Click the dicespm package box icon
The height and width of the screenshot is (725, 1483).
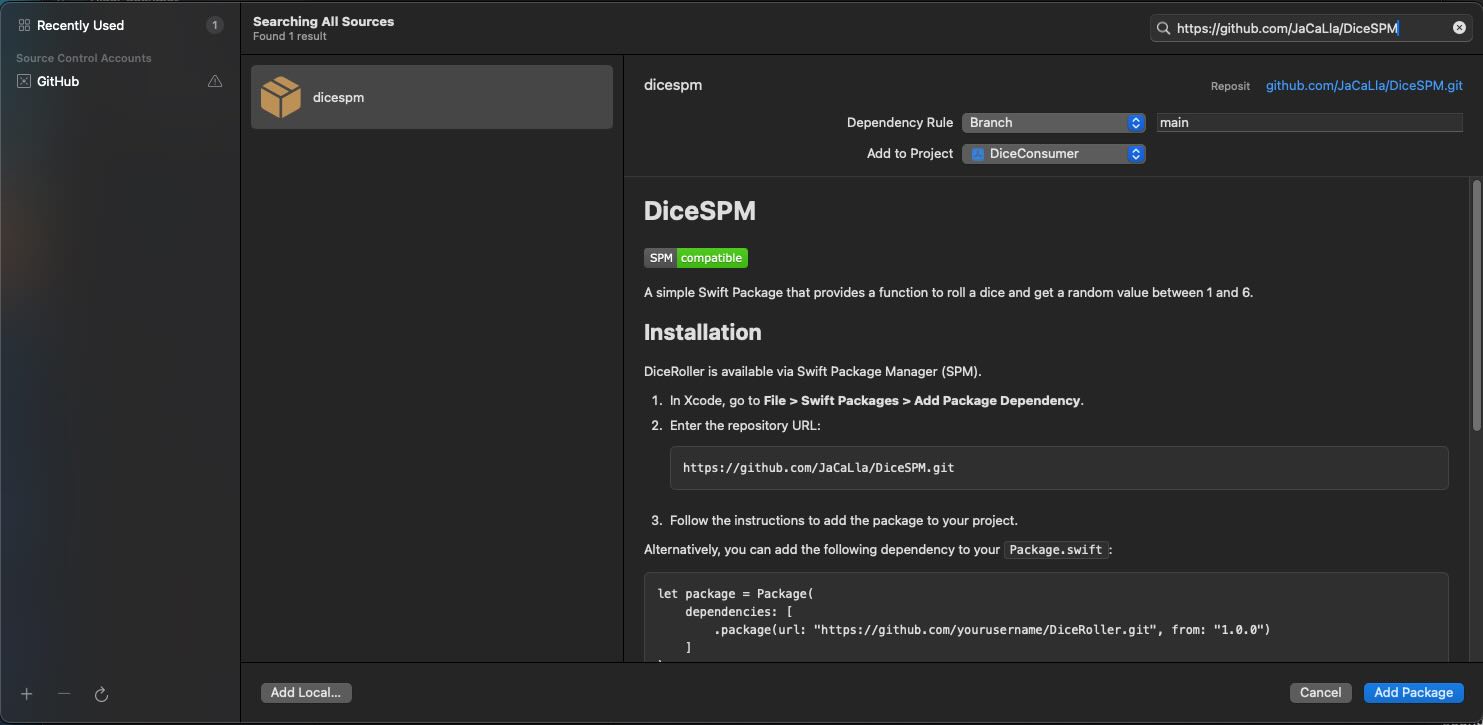[280, 97]
